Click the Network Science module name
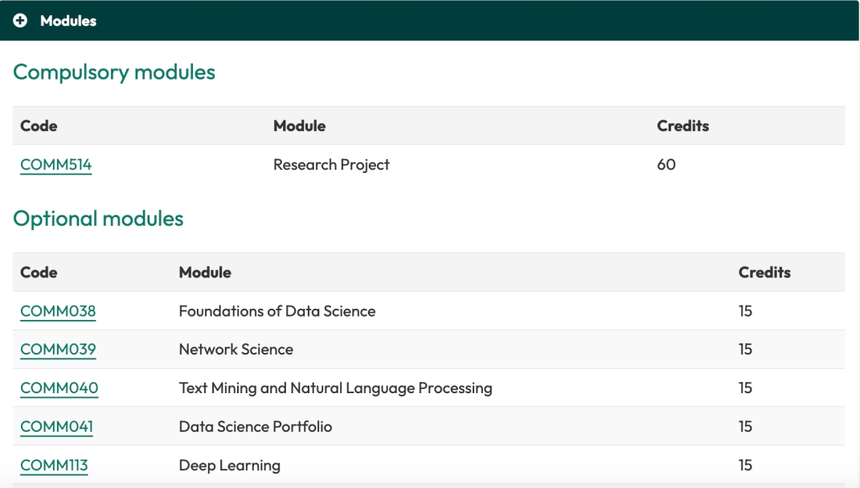The image size is (860, 488). [x=236, y=350]
